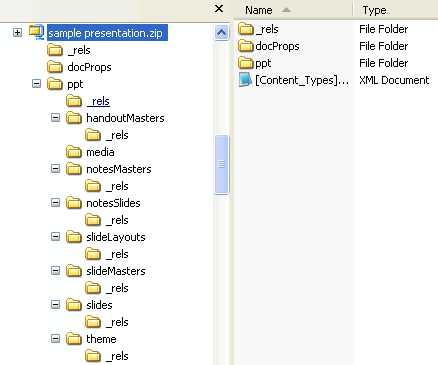Select the theme tree label
Screen dimensions: 438x365
[101, 339]
